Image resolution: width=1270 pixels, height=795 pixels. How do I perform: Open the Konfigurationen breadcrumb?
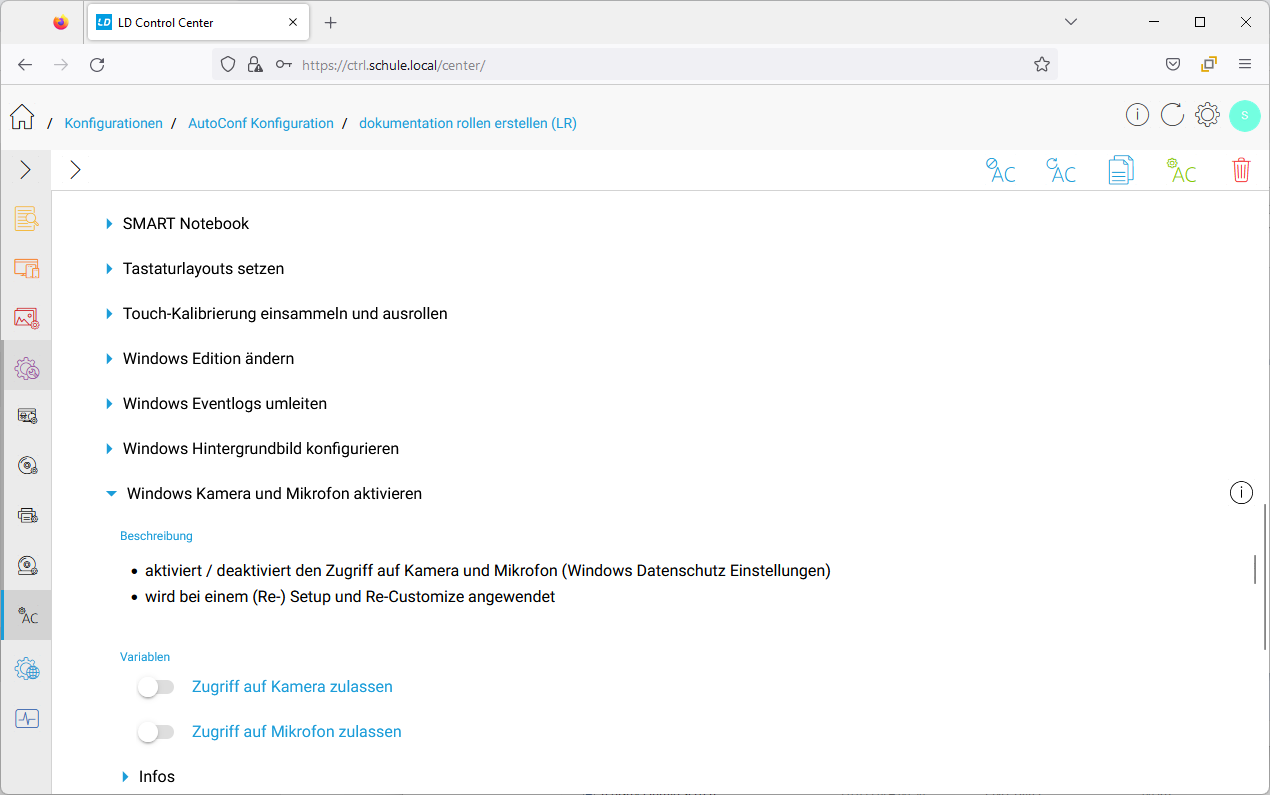[x=113, y=123]
